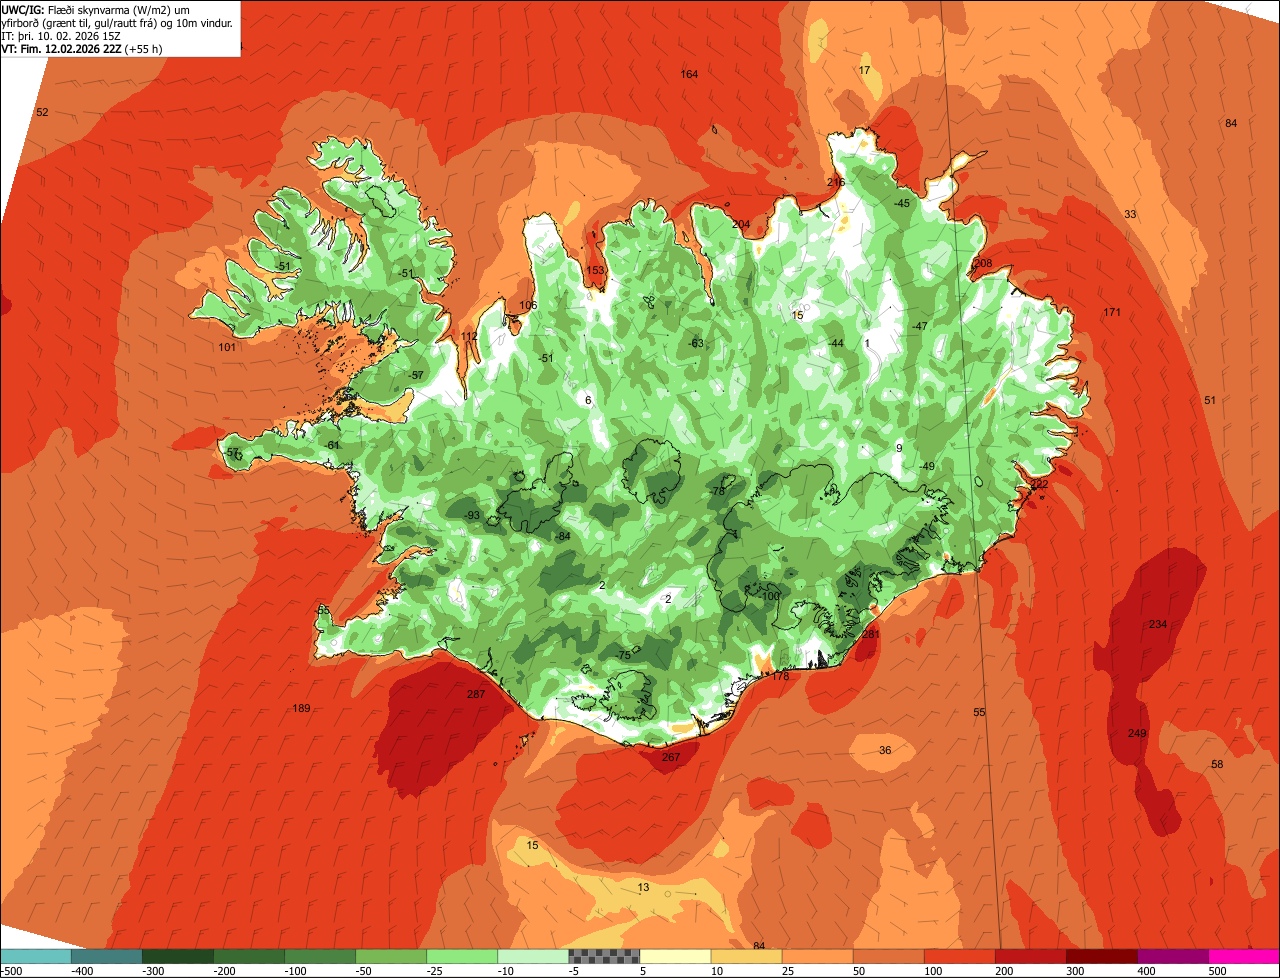Click the value 106 by the northern bay

coord(528,305)
